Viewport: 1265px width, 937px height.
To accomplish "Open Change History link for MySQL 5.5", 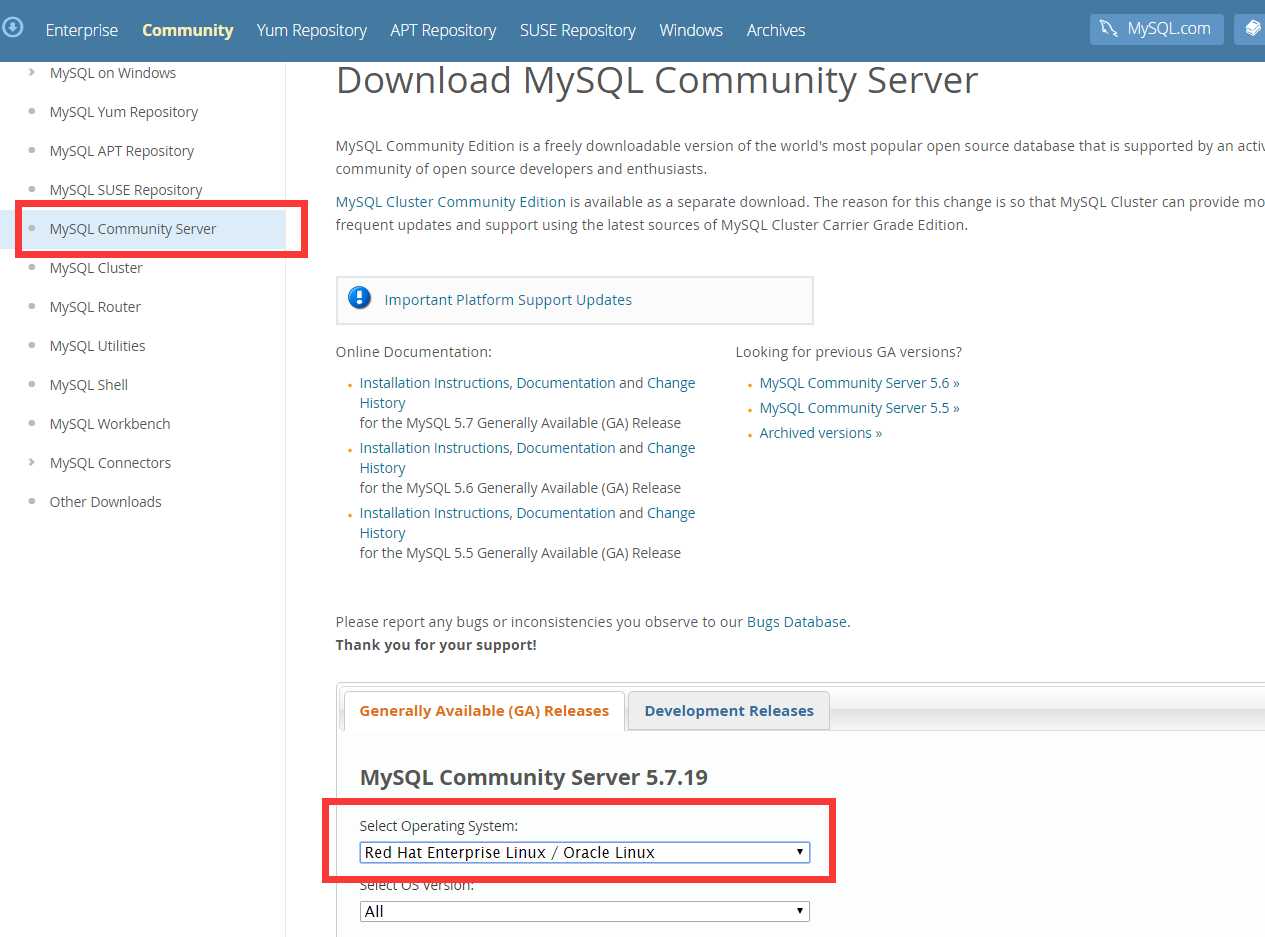I will [671, 513].
